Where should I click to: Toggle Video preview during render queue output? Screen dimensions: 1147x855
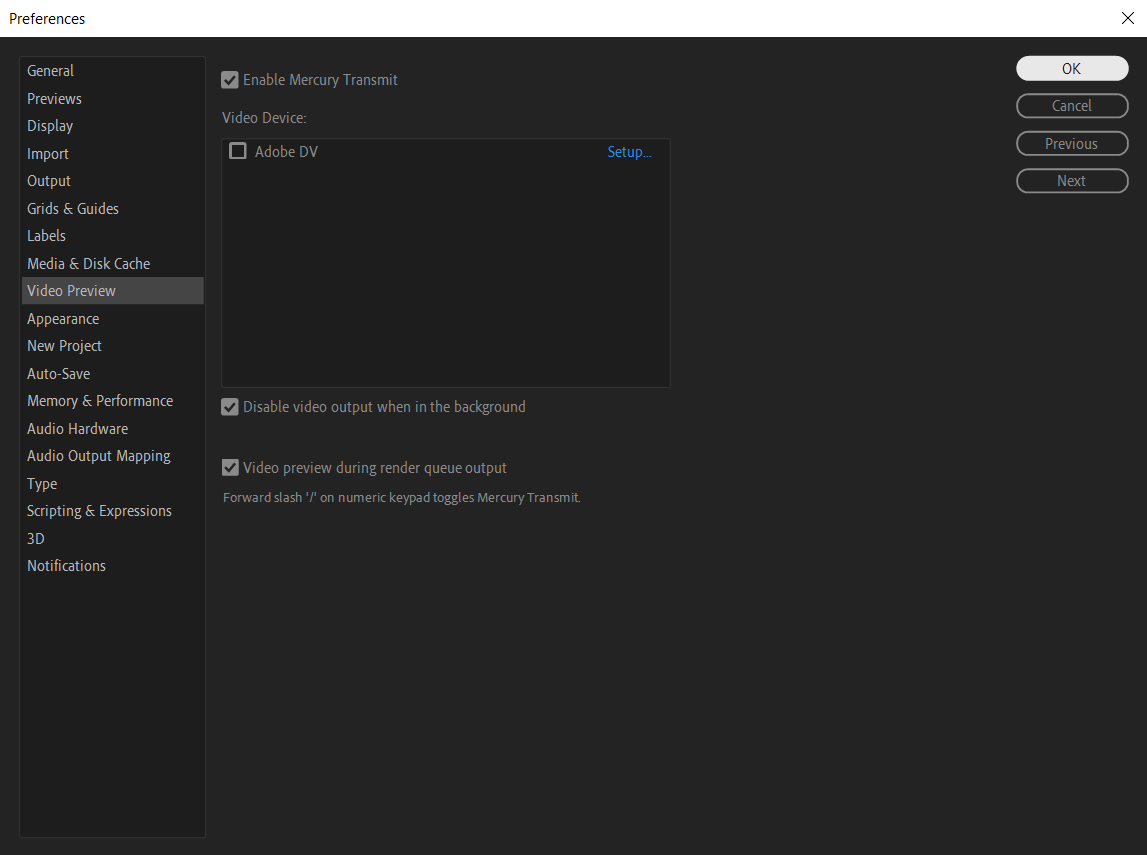coord(231,468)
